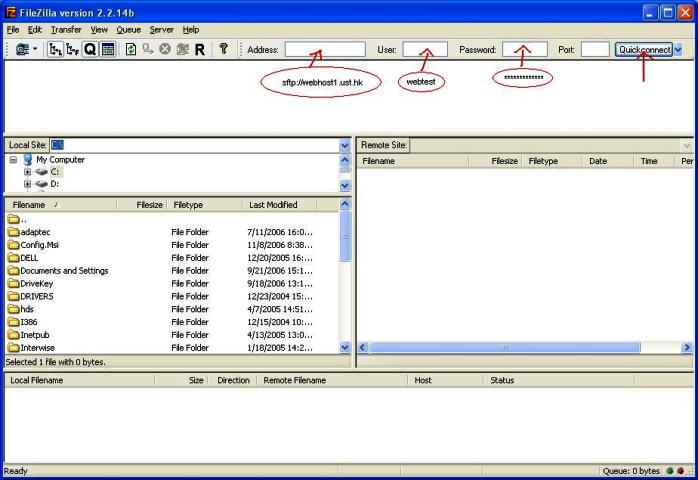
Task: Click the Help question mark icon
Action: [224, 49]
